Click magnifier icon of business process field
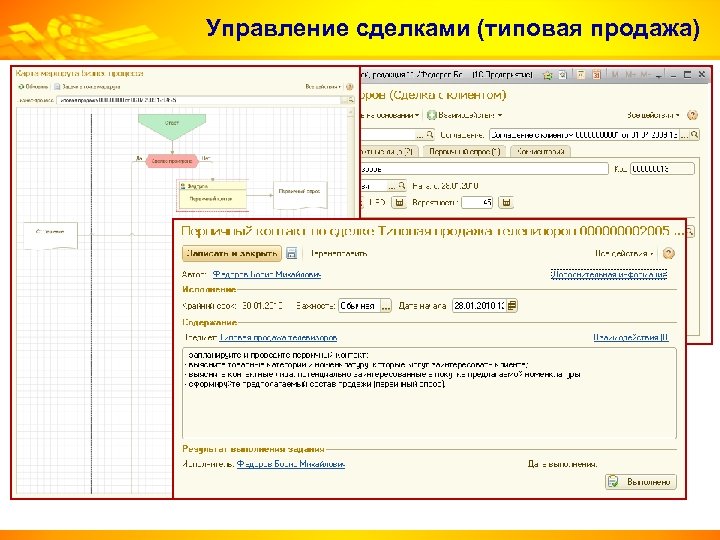 350,100
